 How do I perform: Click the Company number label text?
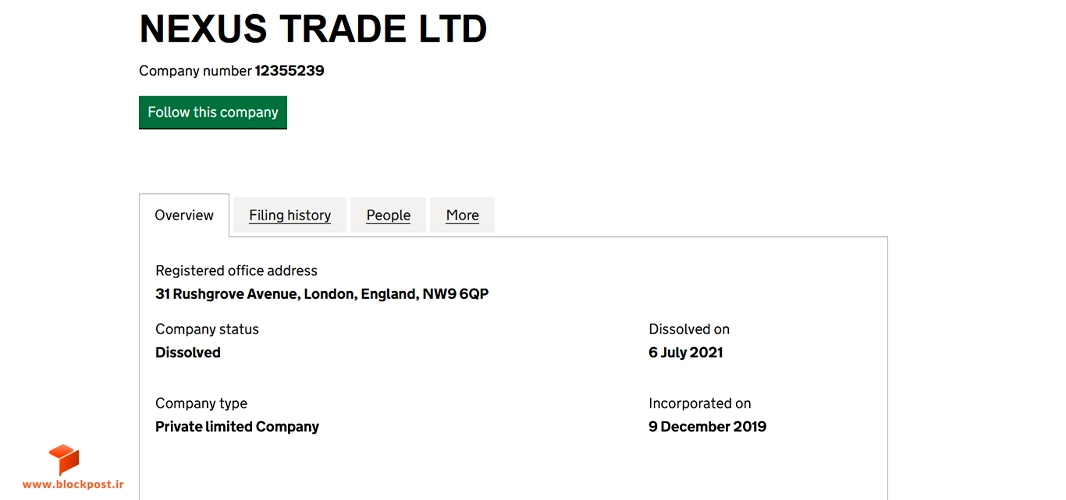pyautogui.click(x=196, y=71)
